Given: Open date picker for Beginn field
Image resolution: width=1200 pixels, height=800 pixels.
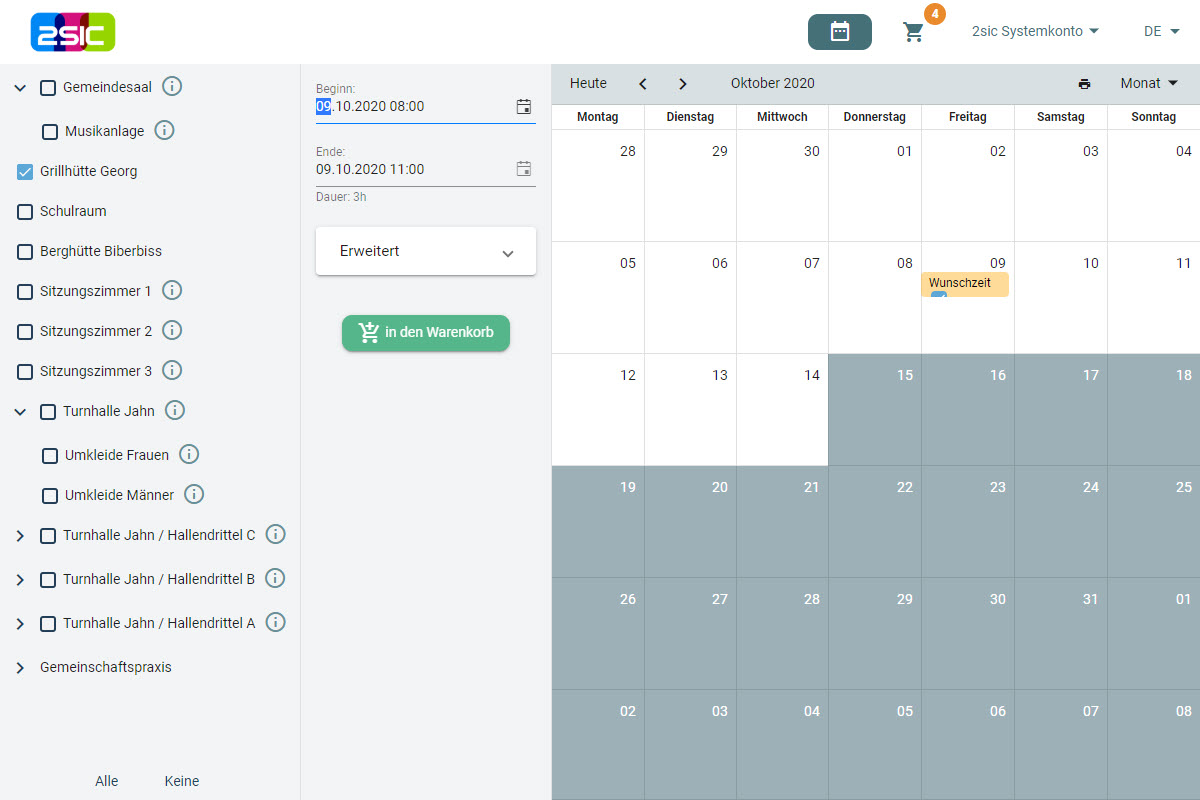Looking at the screenshot, I should (x=523, y=107).
